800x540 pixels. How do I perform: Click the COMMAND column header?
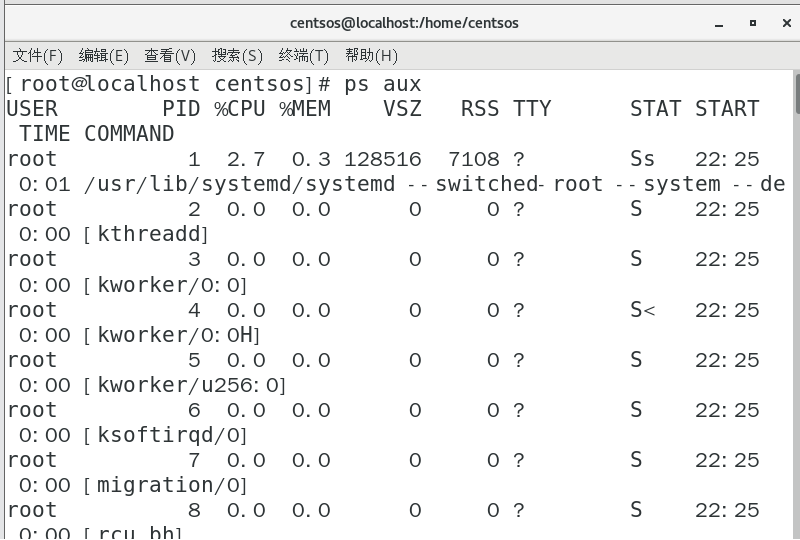point(129,134)
